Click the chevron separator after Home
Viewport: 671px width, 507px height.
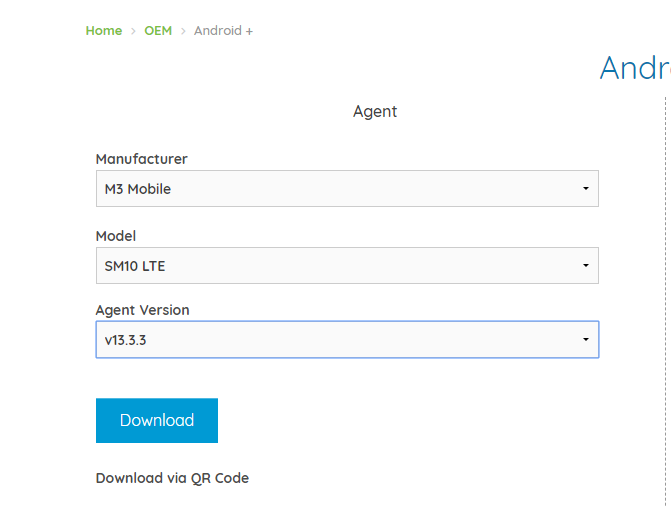point(133,31)
